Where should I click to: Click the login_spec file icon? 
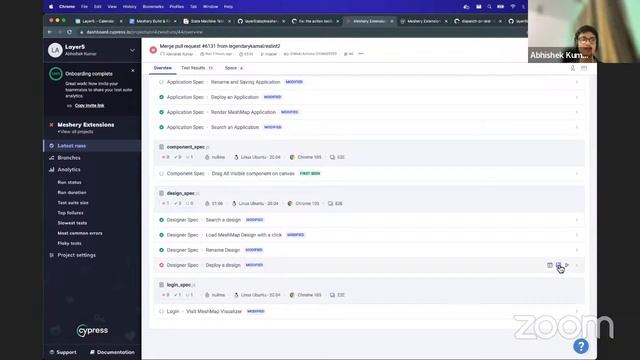(x=161, y=284)
